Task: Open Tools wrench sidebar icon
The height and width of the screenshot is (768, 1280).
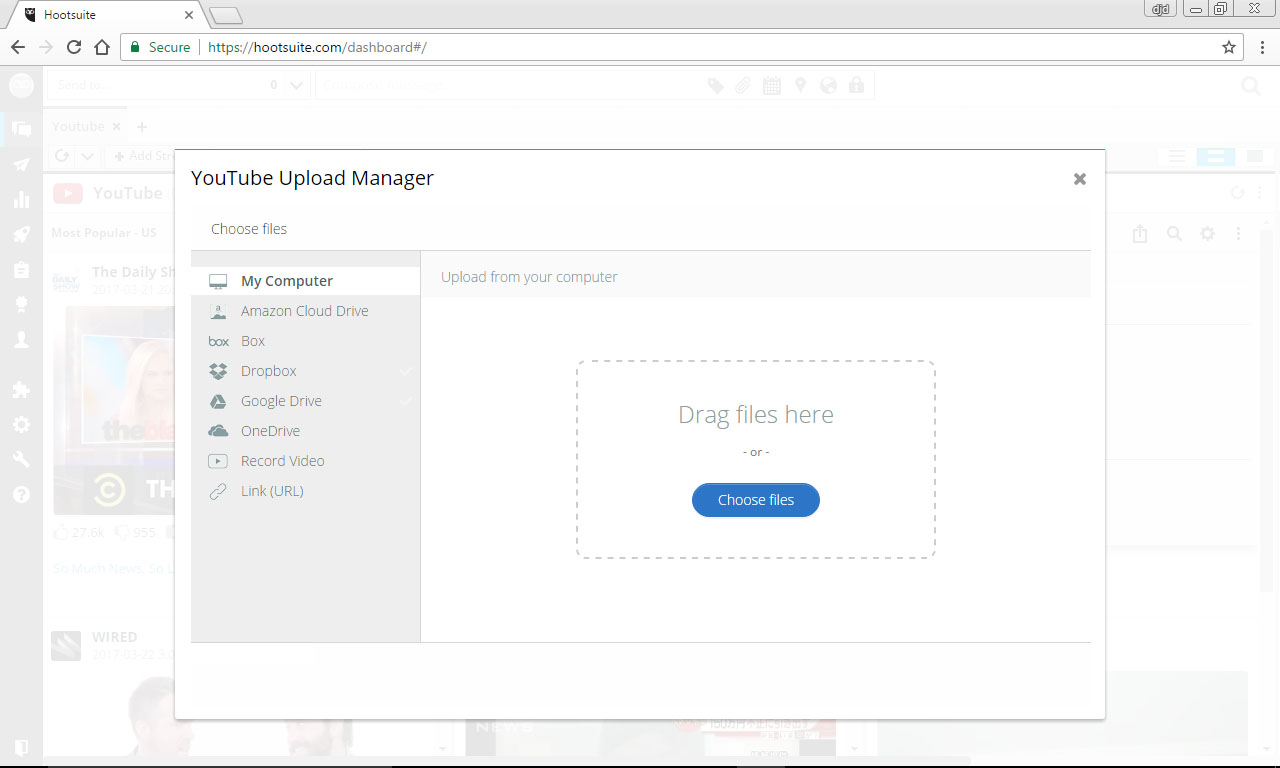Action: coord(21,460)
